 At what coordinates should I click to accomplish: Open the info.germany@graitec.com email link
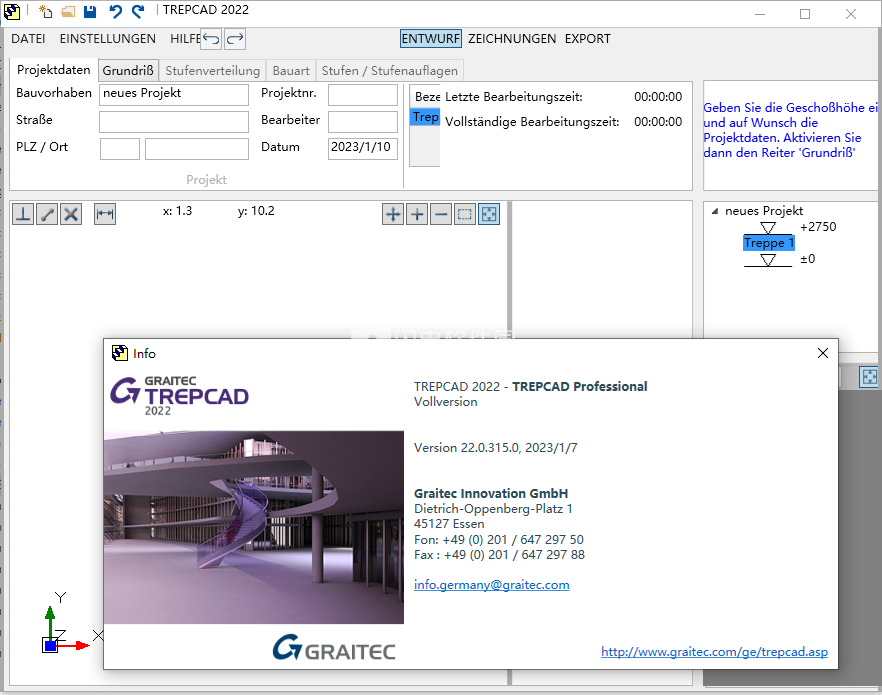pyautogui.click(x=492, y=585)
